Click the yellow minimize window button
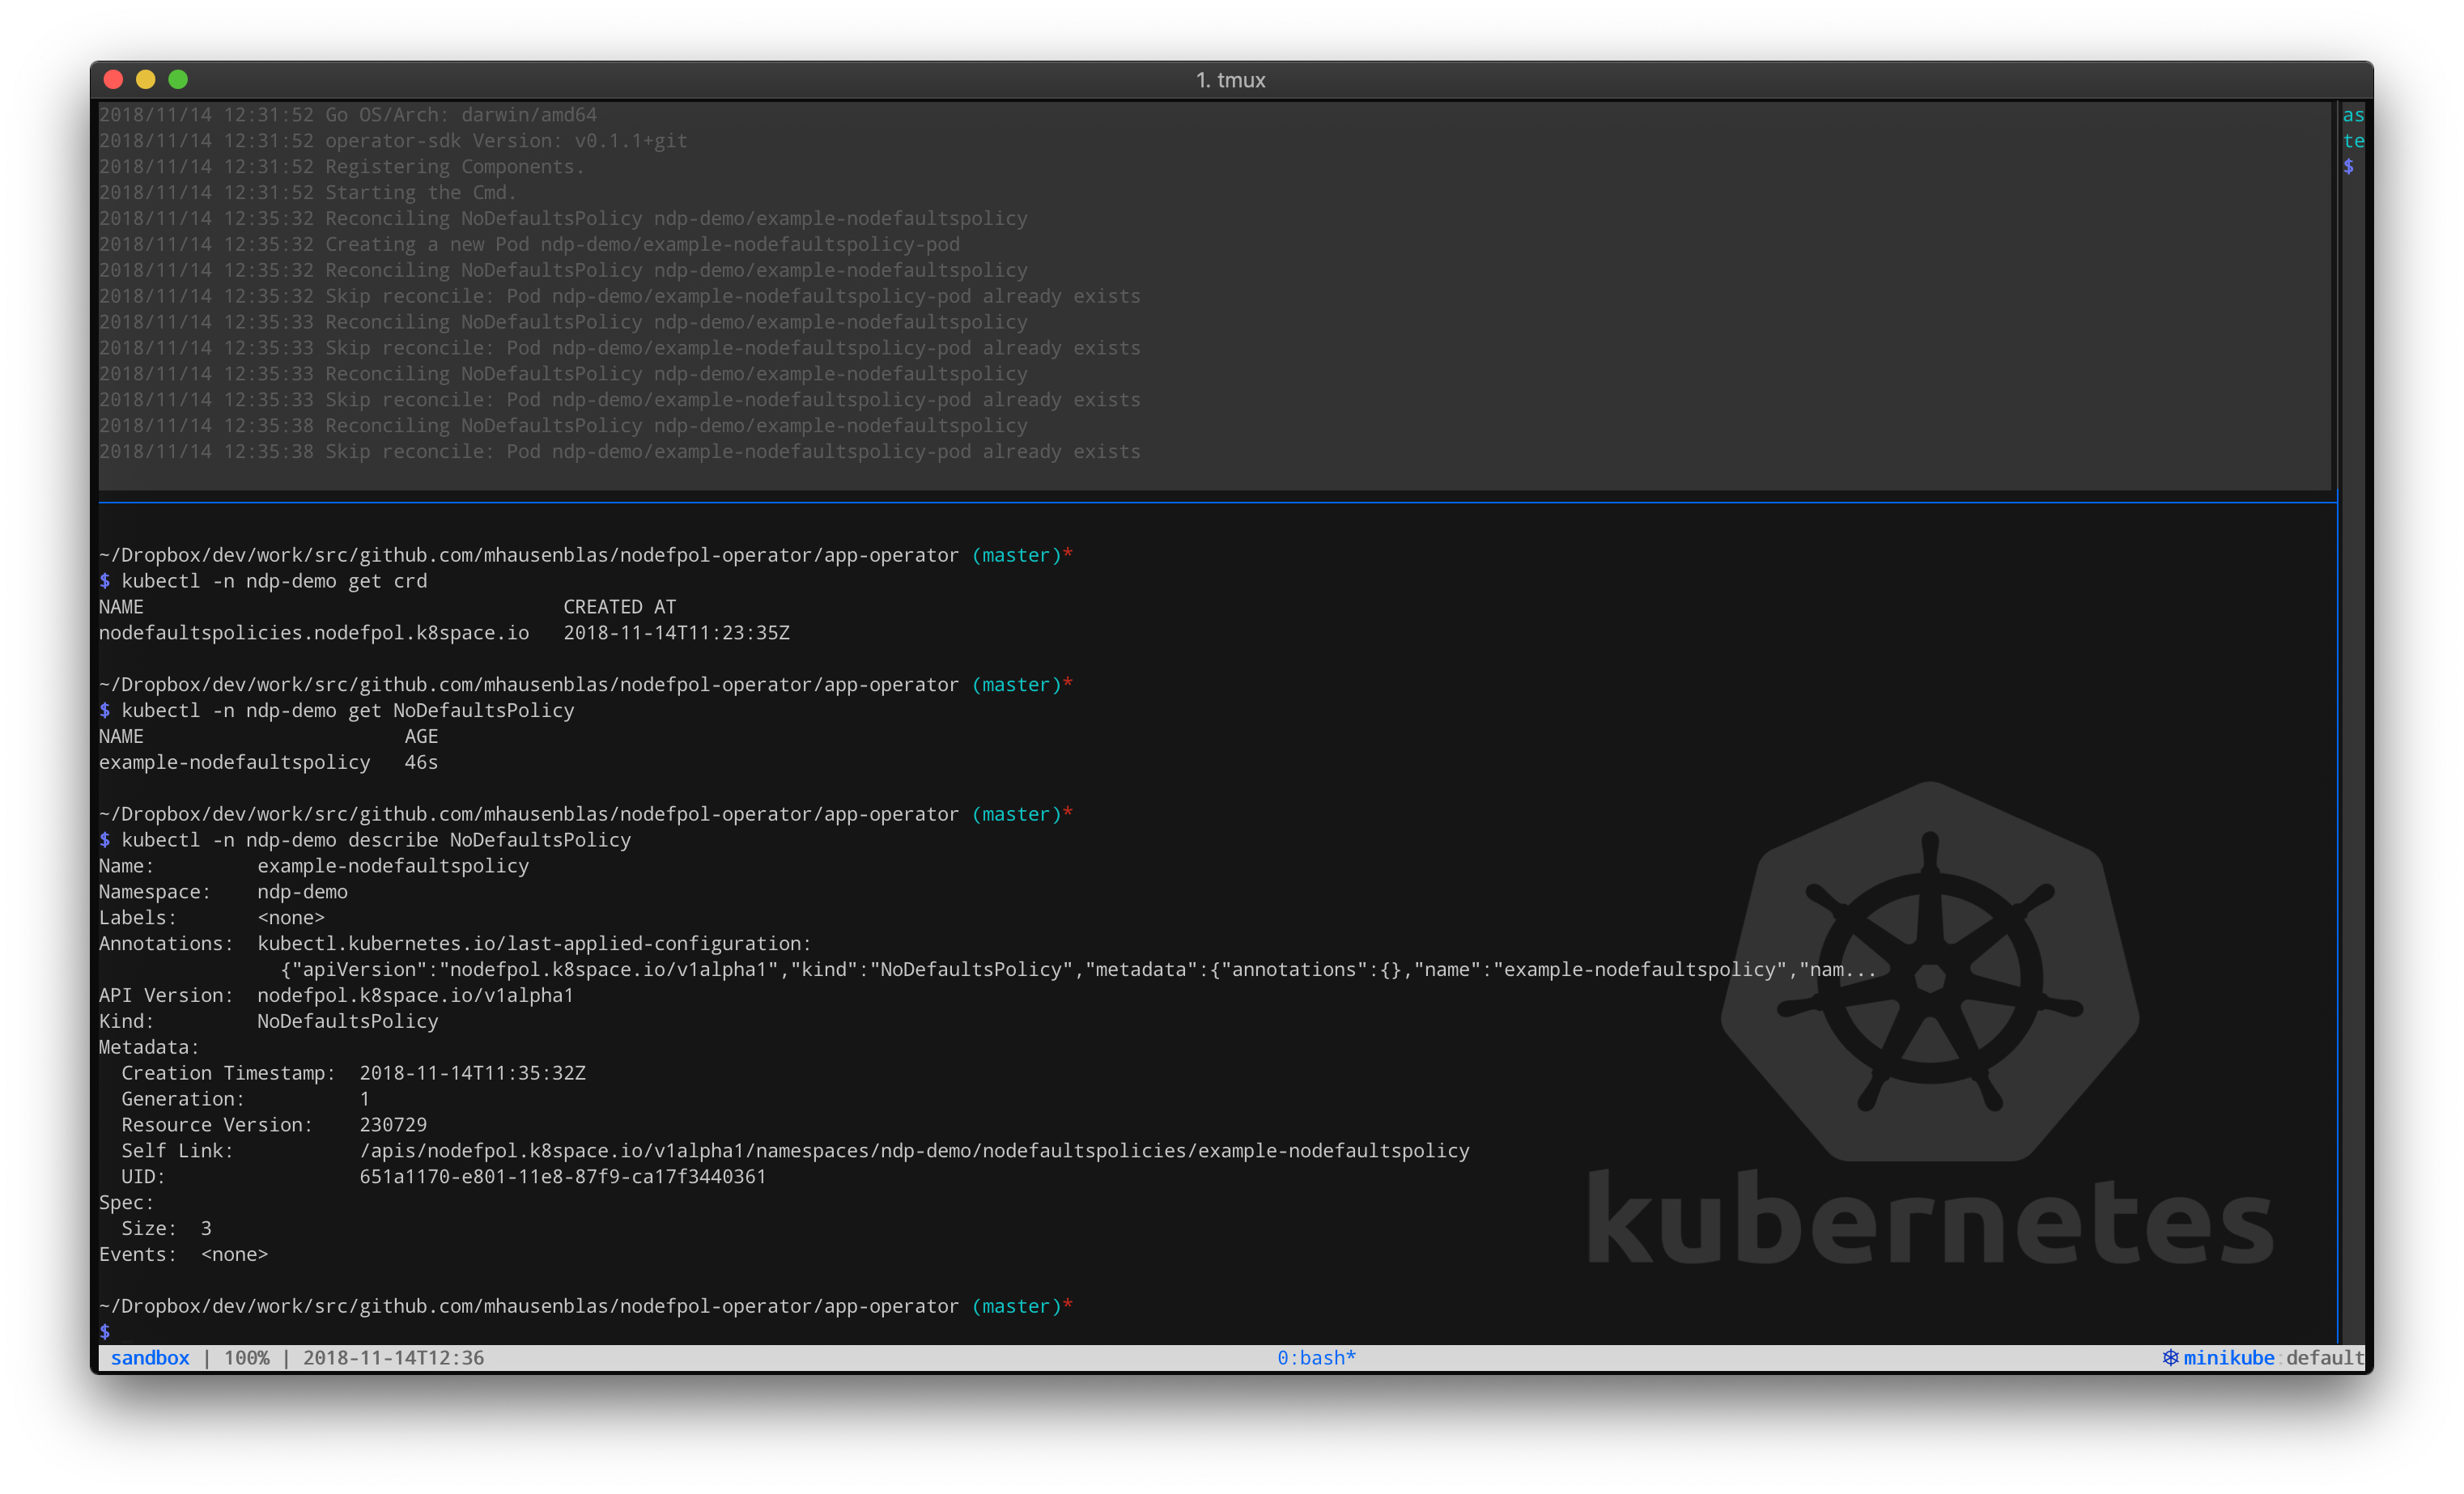The height and width of the screenshot is (1494, 2464). [146, 80]
